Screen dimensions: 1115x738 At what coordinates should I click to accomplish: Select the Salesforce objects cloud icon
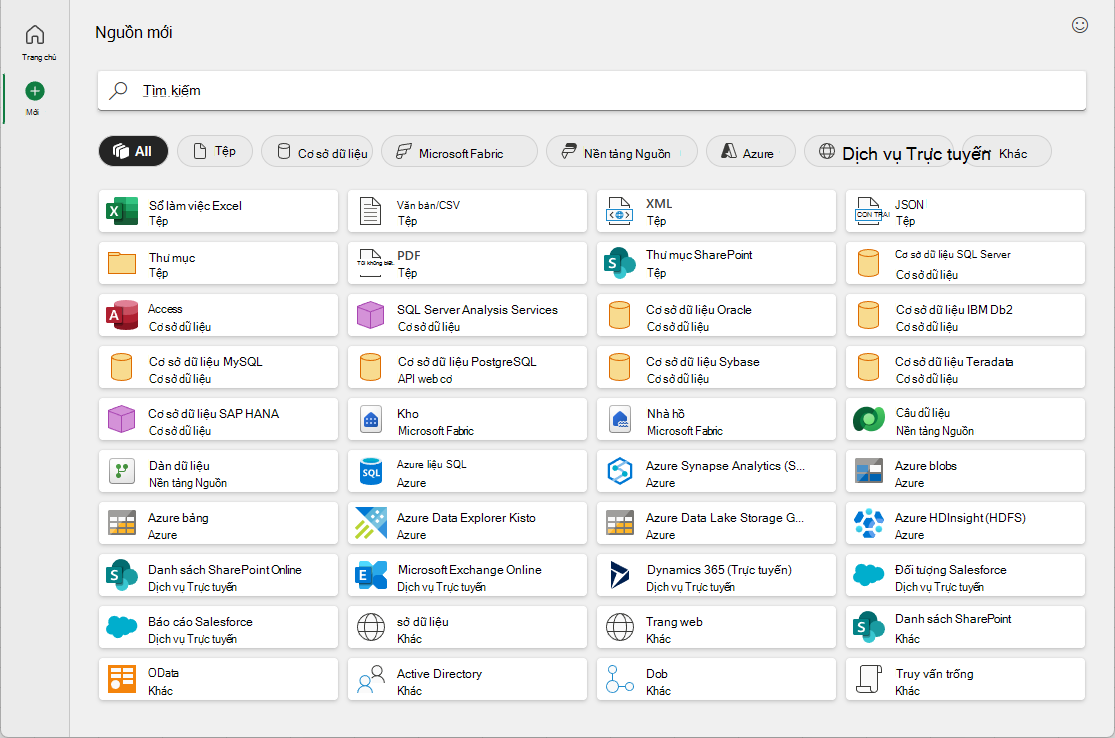coord(868,574)
